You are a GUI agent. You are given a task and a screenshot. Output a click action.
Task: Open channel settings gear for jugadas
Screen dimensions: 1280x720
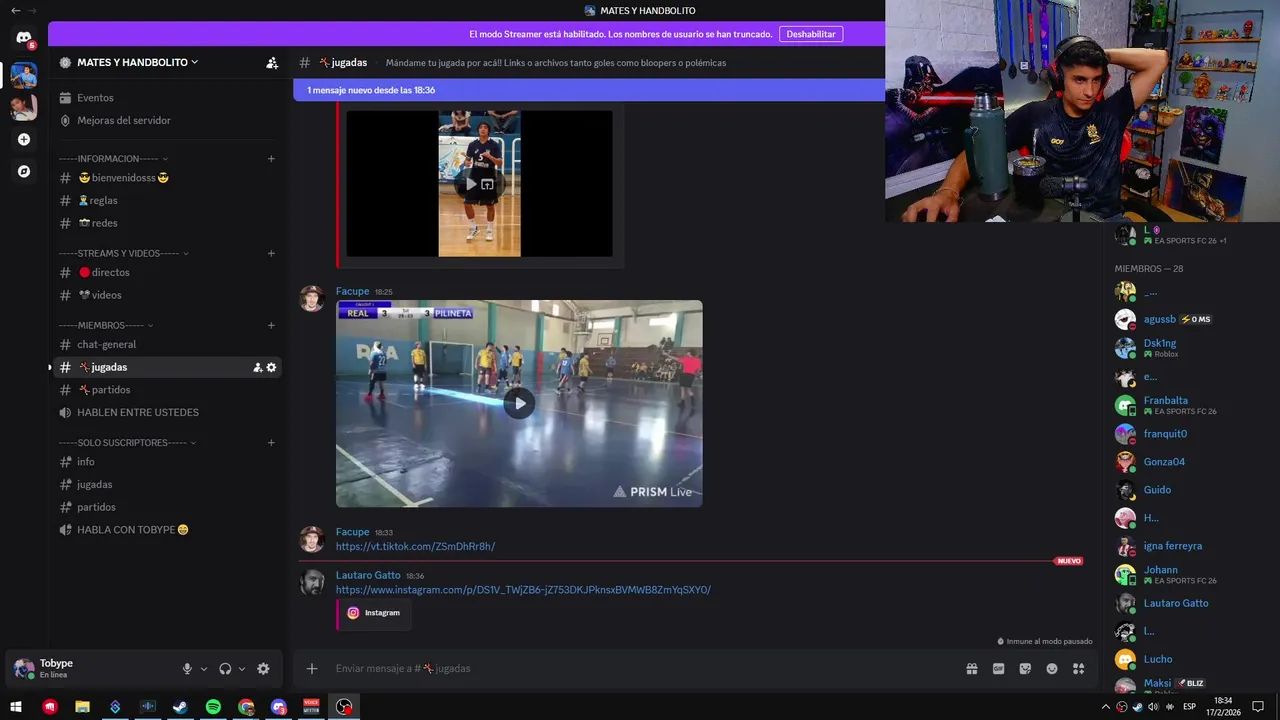(x=271, y=367)
